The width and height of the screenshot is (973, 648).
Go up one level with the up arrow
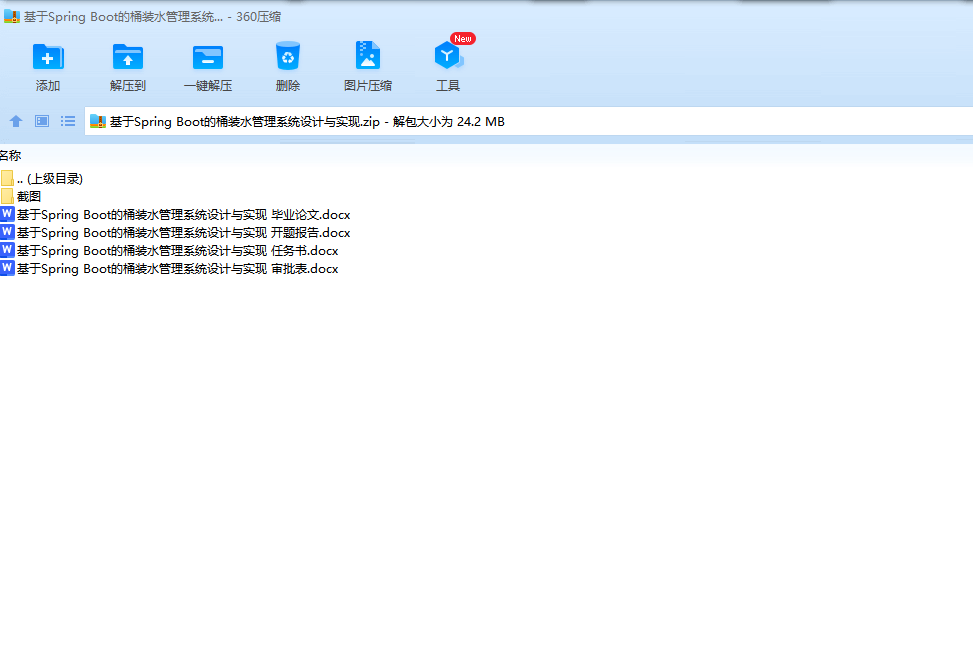tap(16, 121)
